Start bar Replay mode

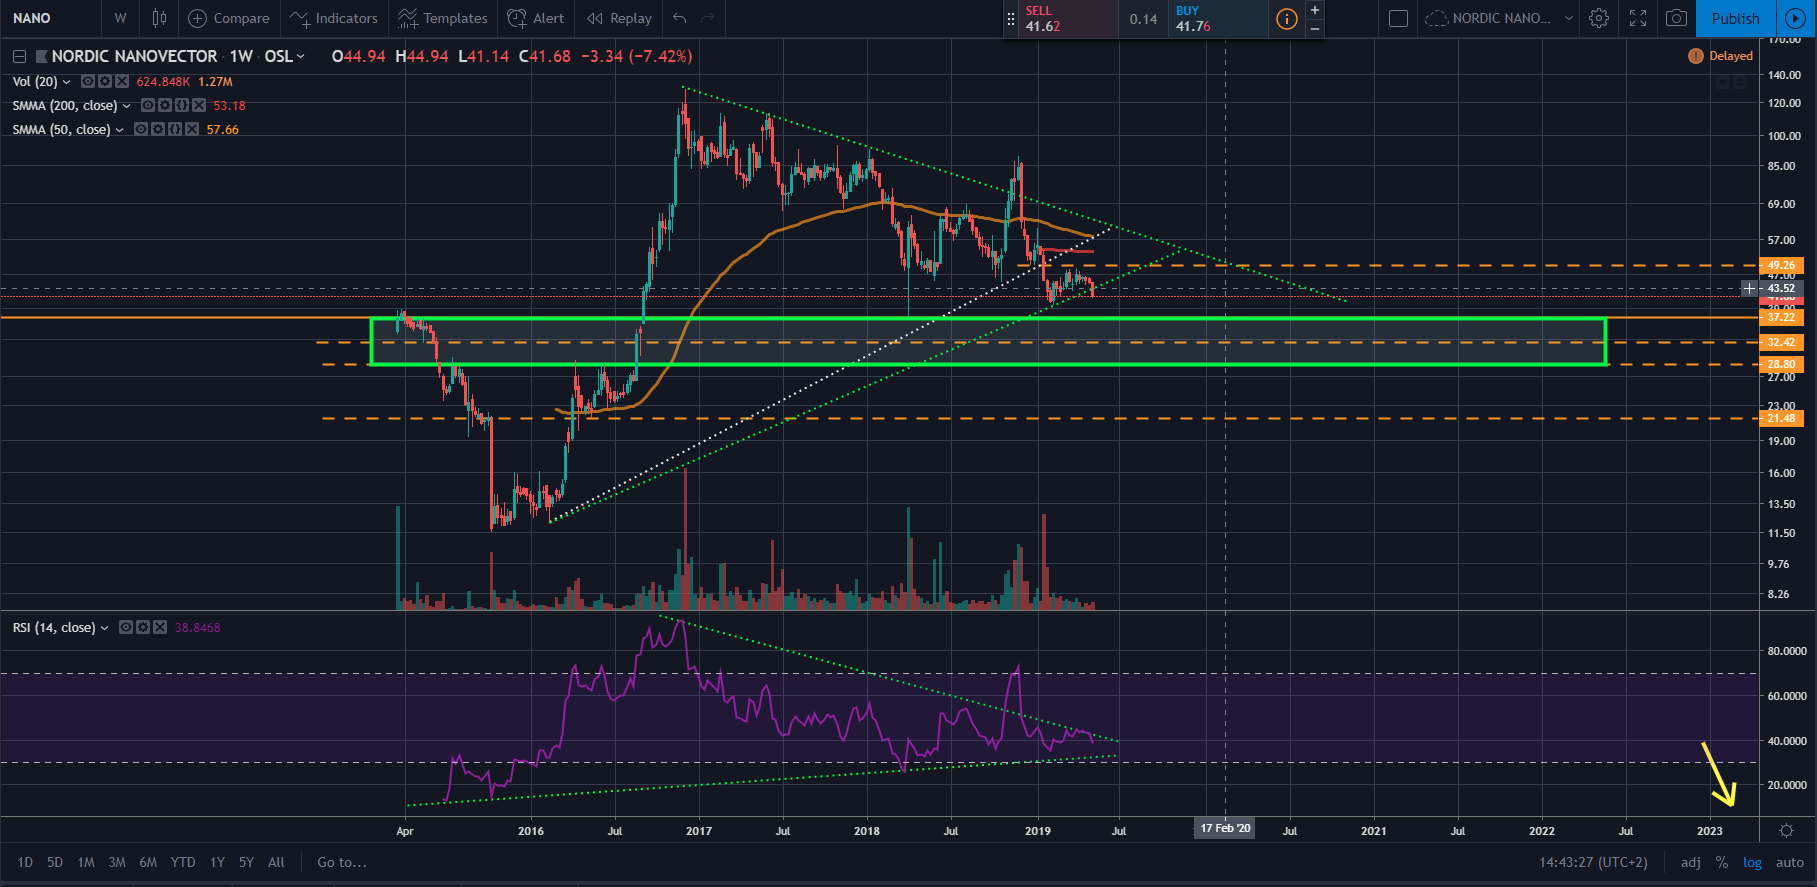[620, 18]
